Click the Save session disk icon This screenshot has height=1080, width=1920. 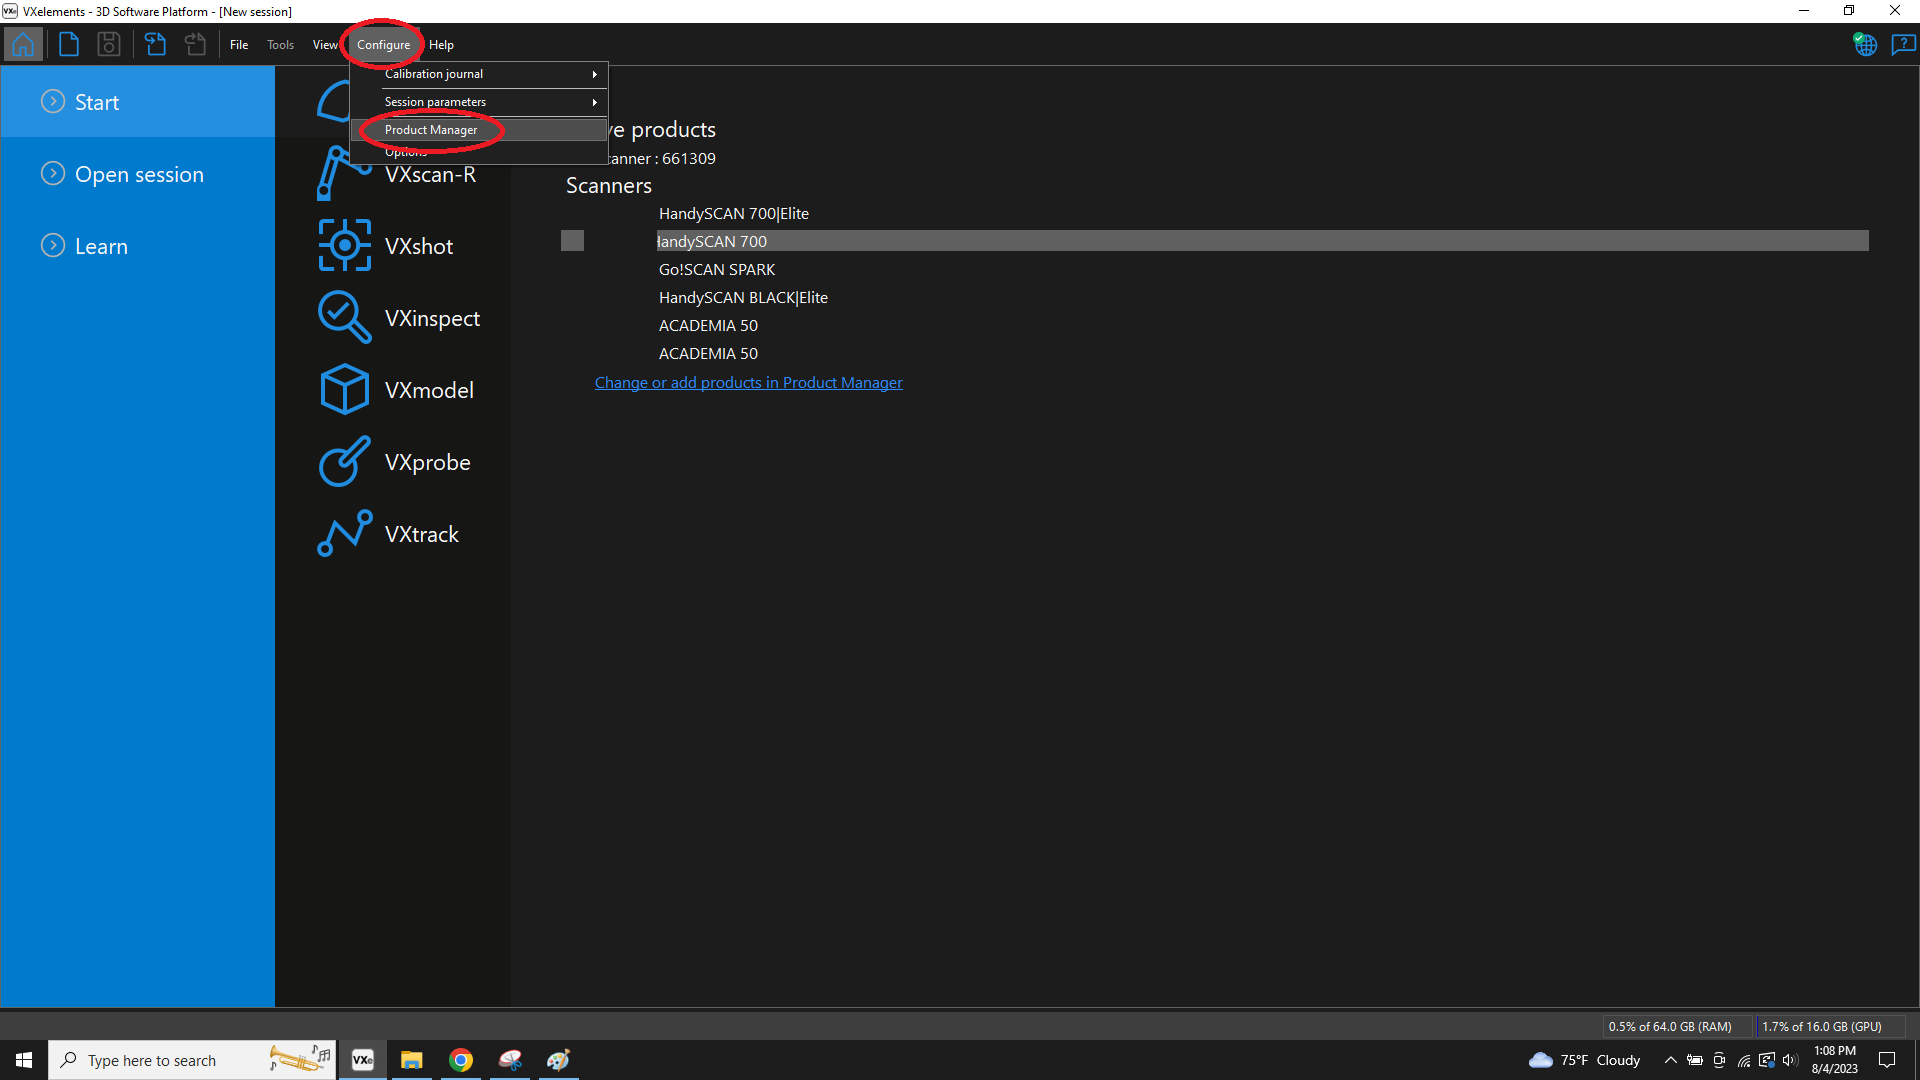[x=109, y=44]
